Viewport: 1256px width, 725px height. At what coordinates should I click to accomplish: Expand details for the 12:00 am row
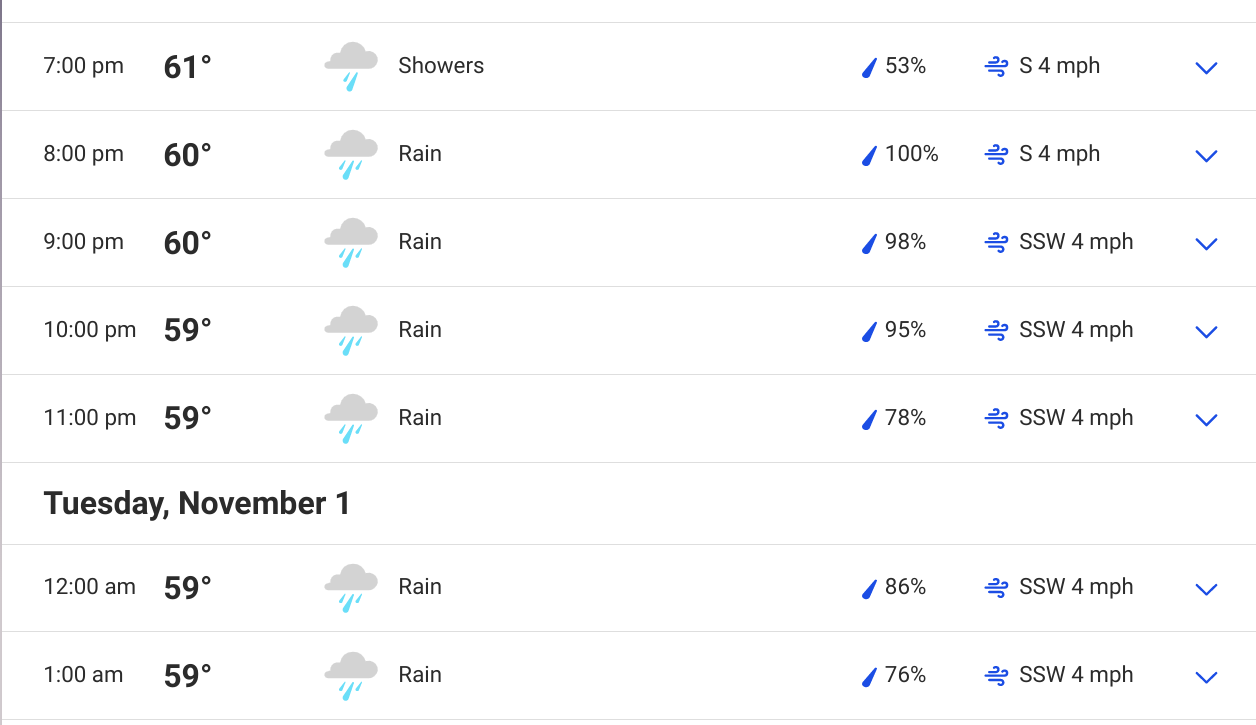coord(1207,589)
